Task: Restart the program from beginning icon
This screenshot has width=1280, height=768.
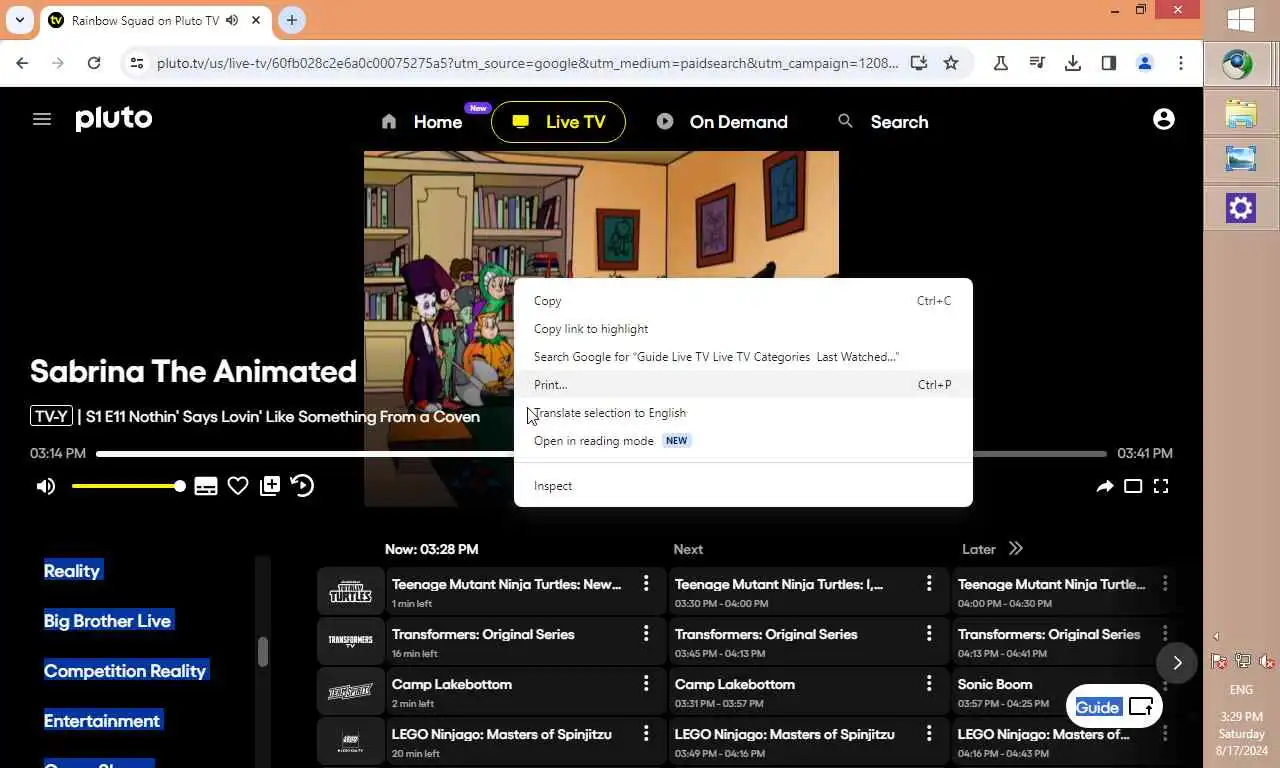Action: [x=302, y=486]
